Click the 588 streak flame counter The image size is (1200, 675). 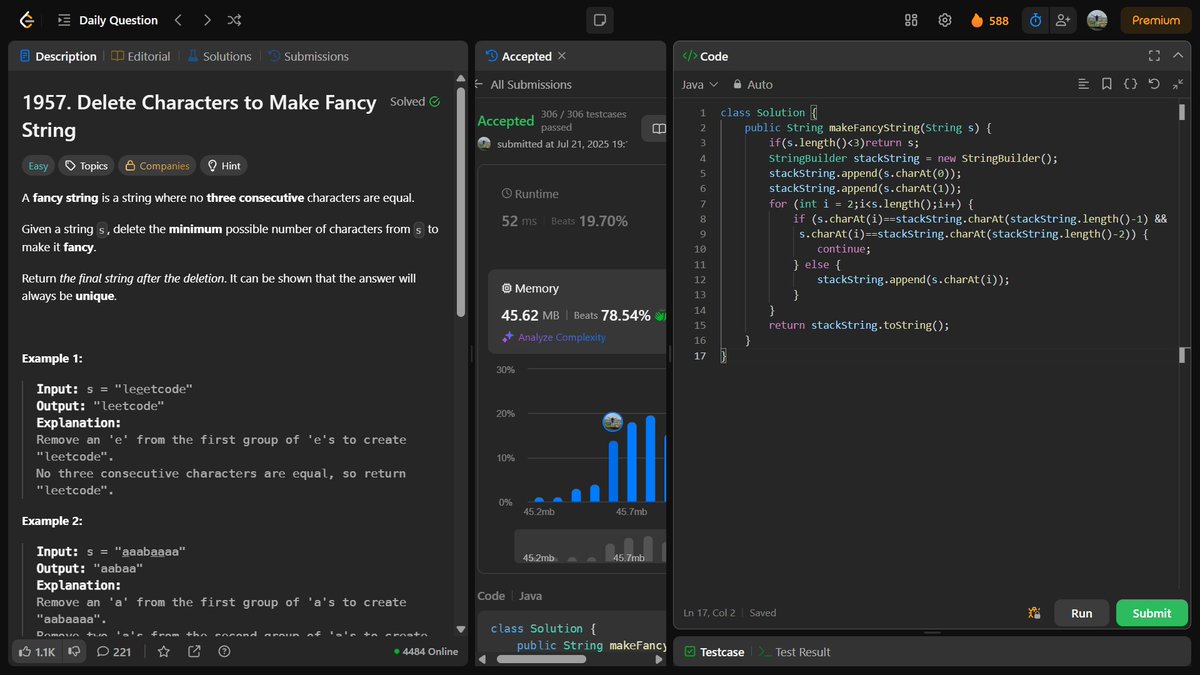(989, 20)
